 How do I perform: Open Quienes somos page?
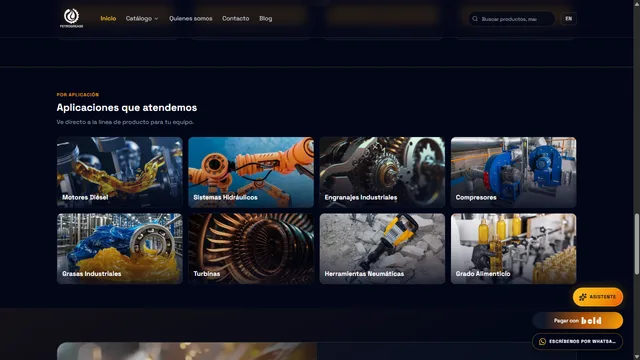tap(191, 18)
